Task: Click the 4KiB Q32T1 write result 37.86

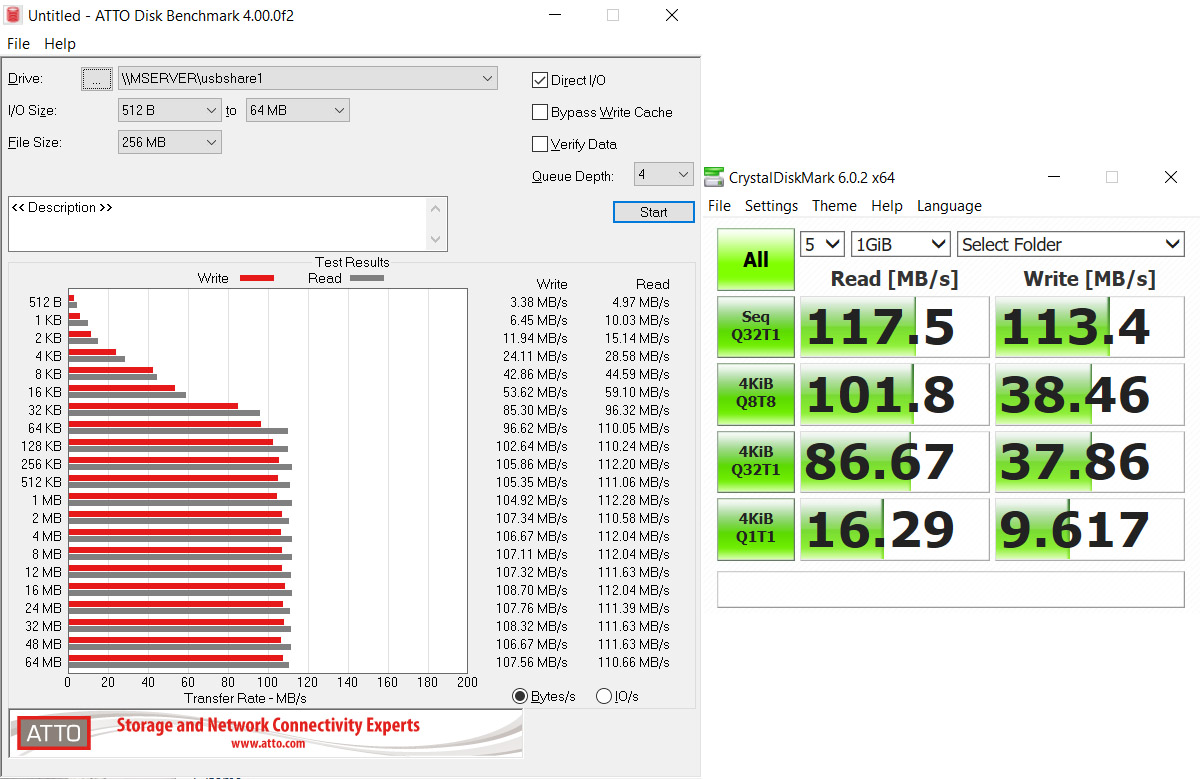Action: coord(1090,461)
